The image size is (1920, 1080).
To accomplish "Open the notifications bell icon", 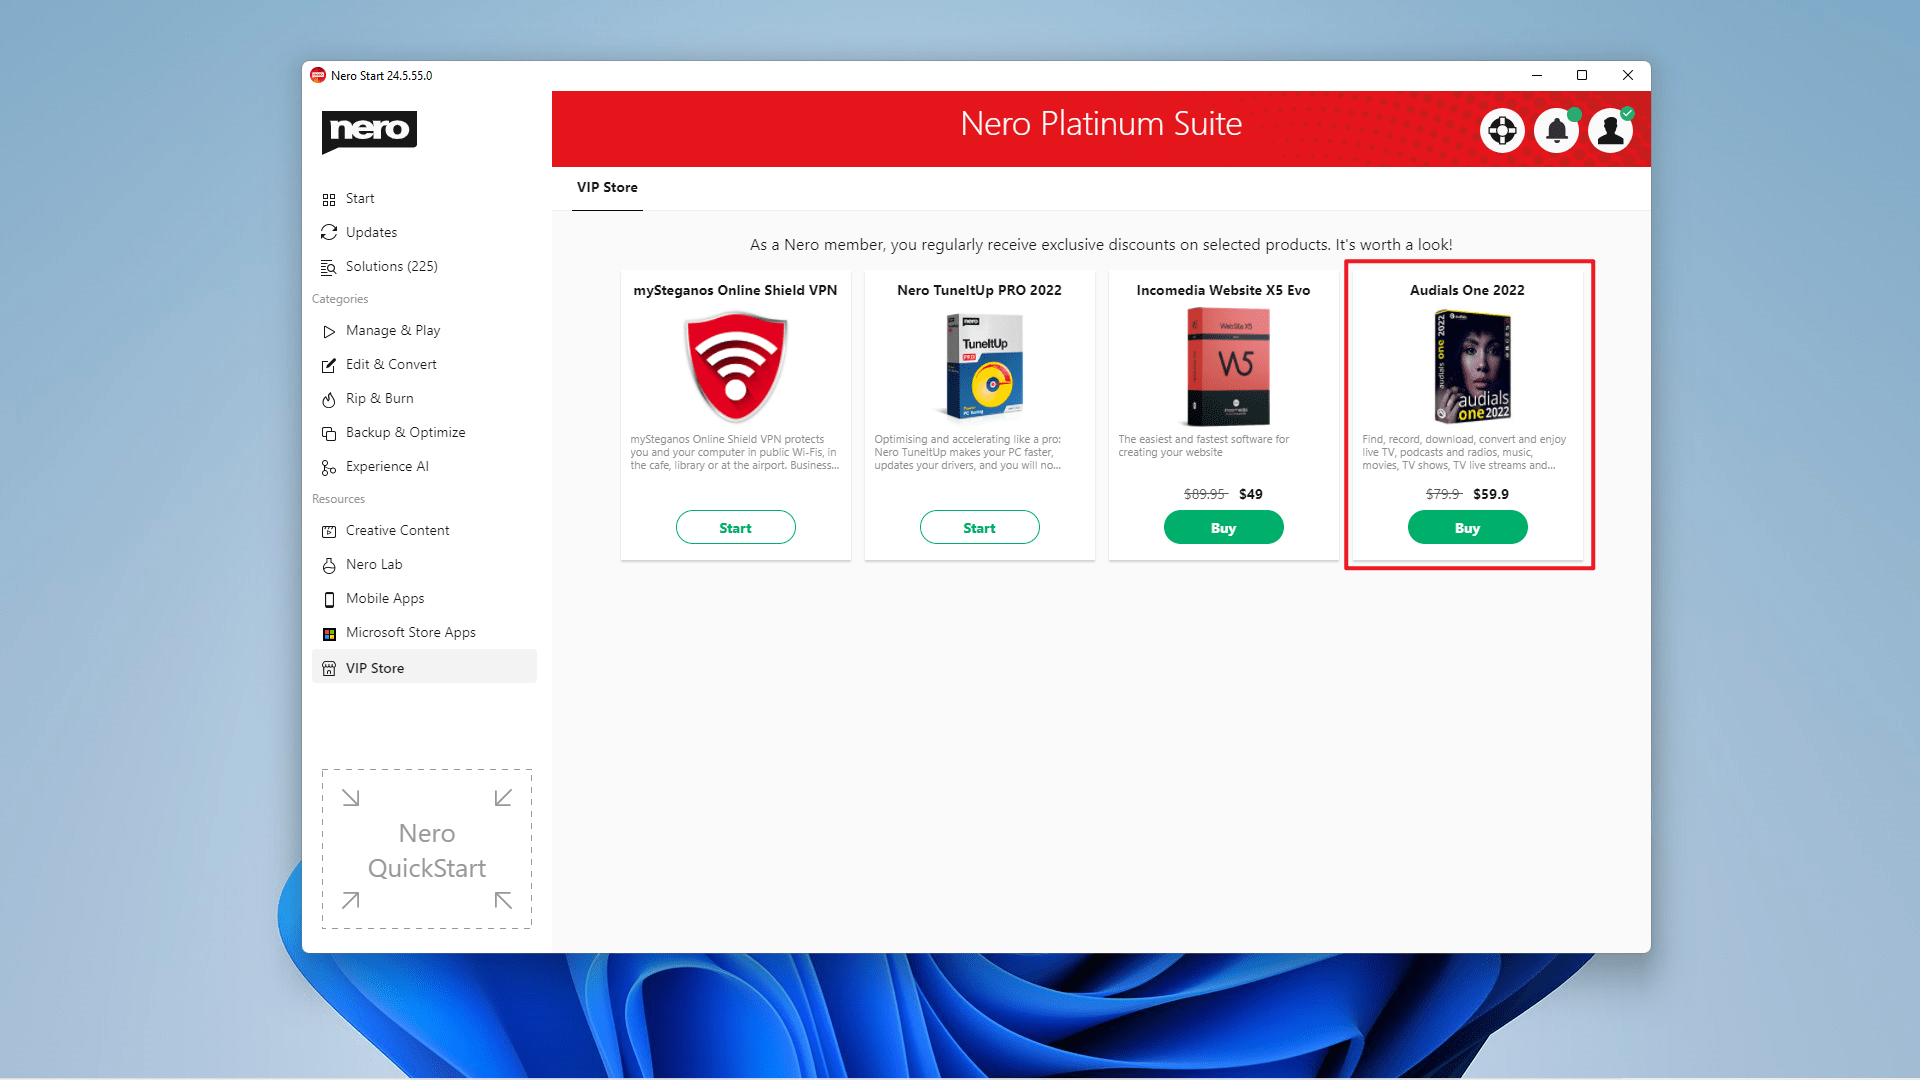I will pos(1557,130).
